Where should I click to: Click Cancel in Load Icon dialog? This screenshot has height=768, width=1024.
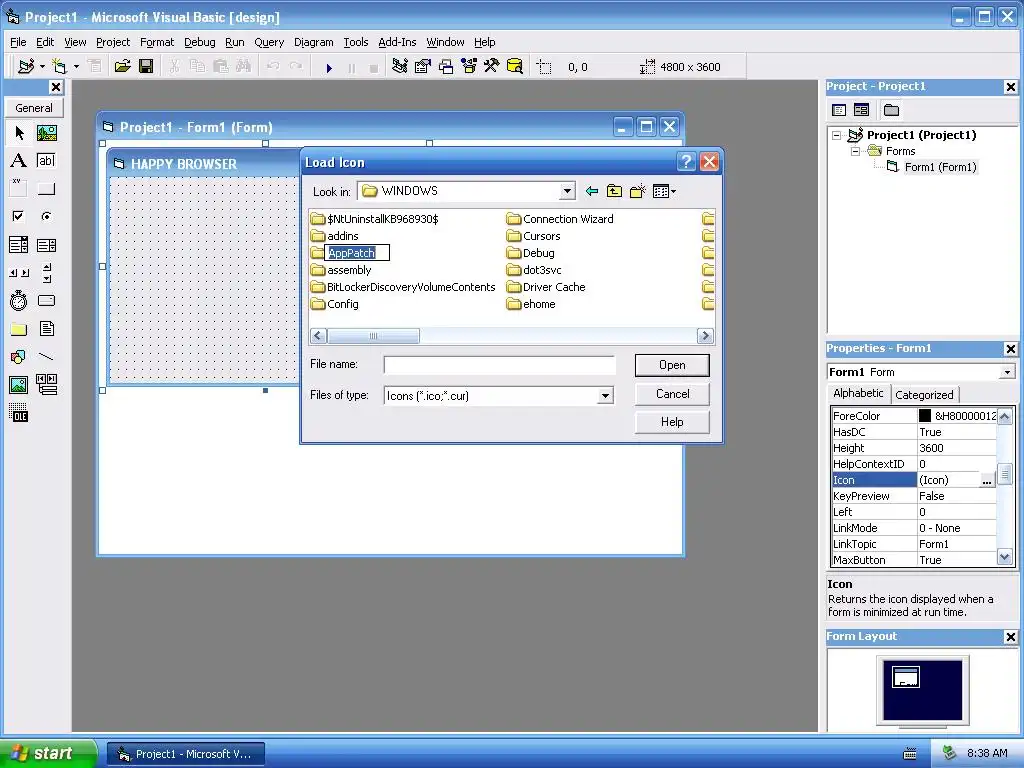[672, 394]
